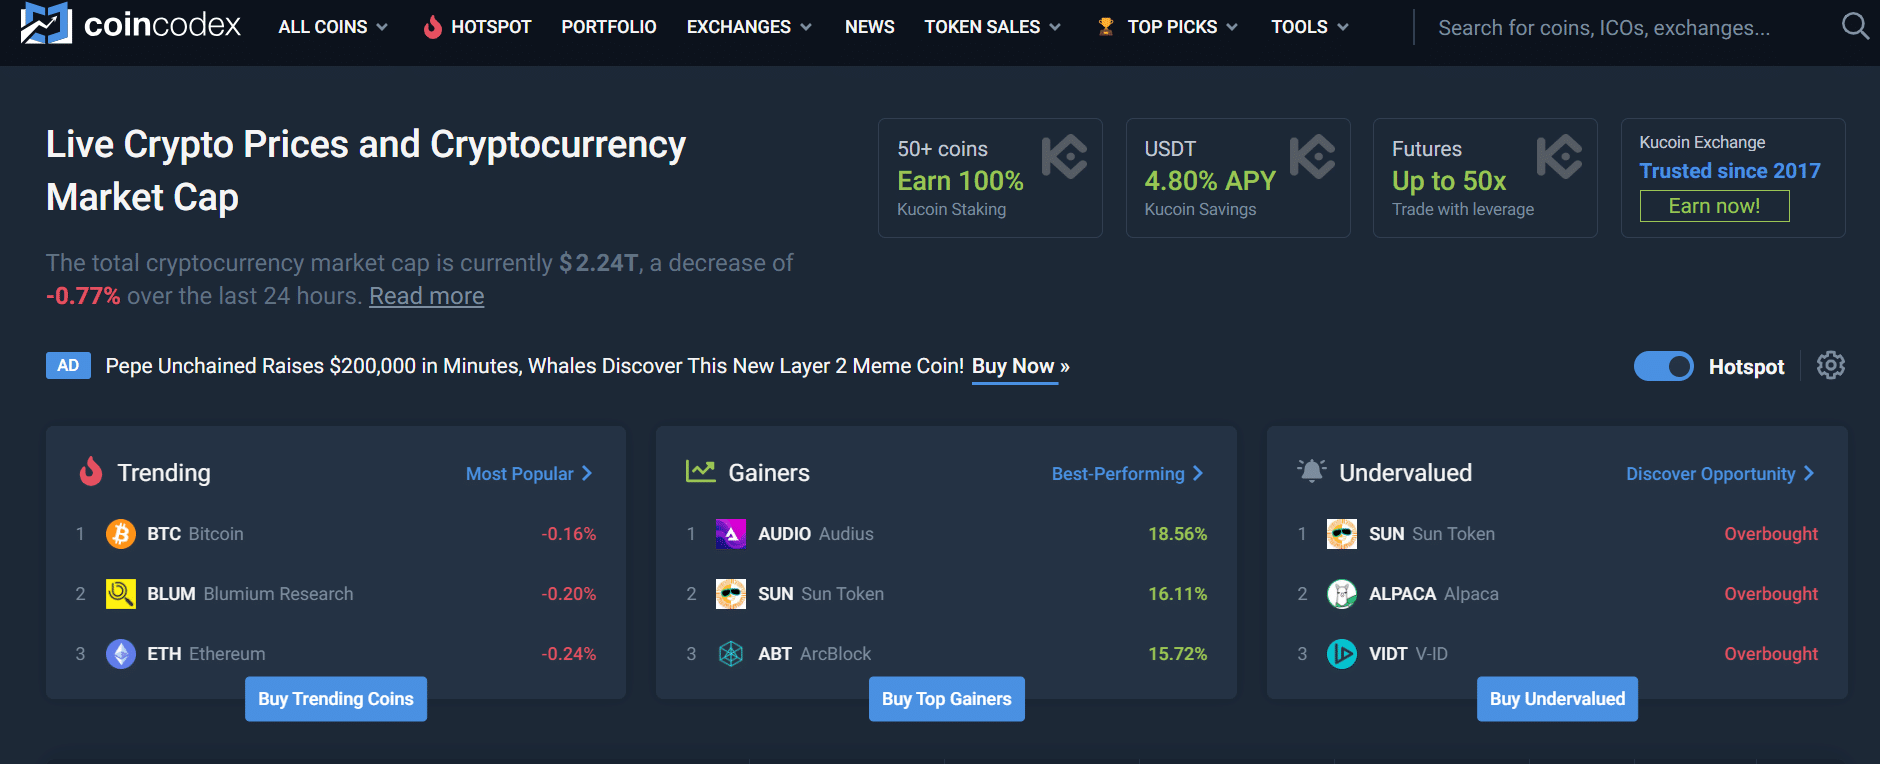
Task: Click the Blumium Research coin icon
Action: pyautogui.click(x=121, y=594)
